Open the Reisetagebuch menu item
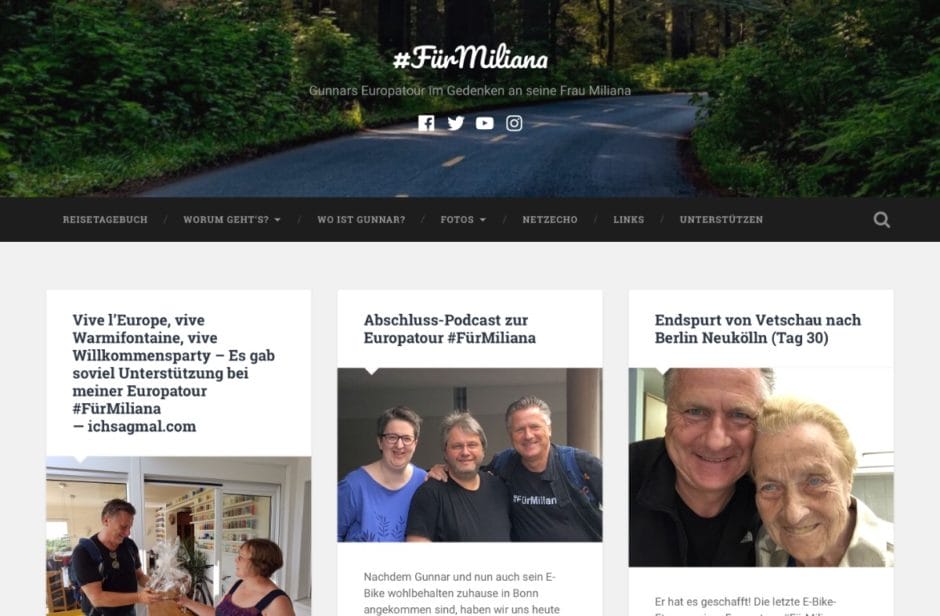 (105, 220)
